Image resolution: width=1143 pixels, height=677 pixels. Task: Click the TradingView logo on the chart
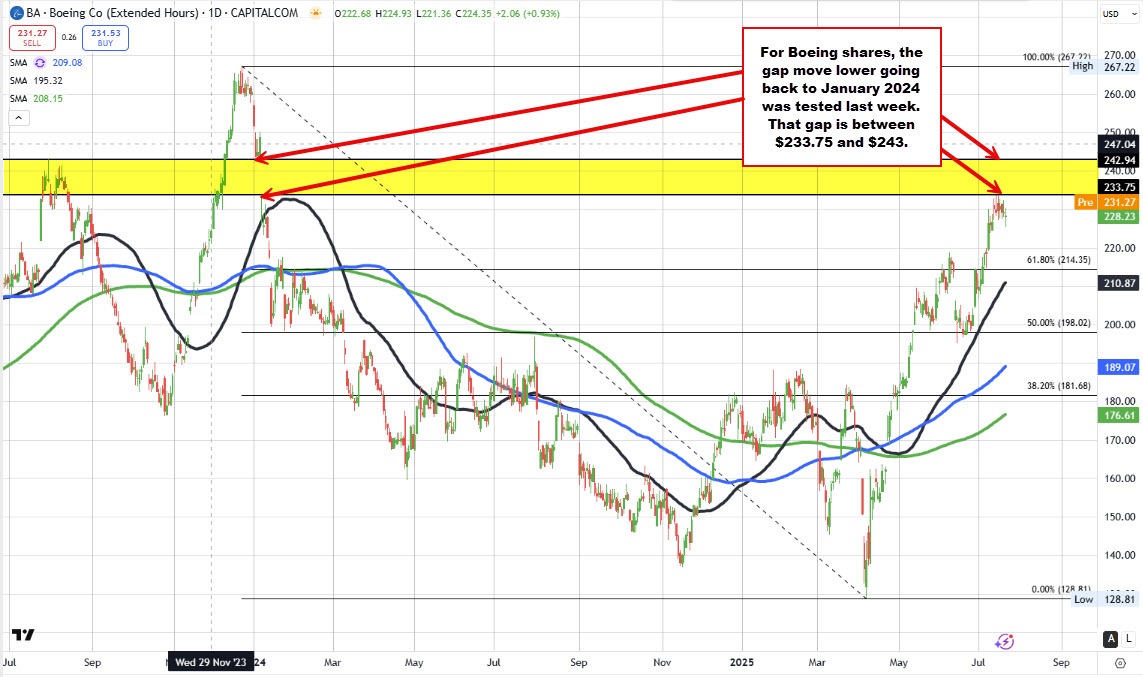coord(23,635)
